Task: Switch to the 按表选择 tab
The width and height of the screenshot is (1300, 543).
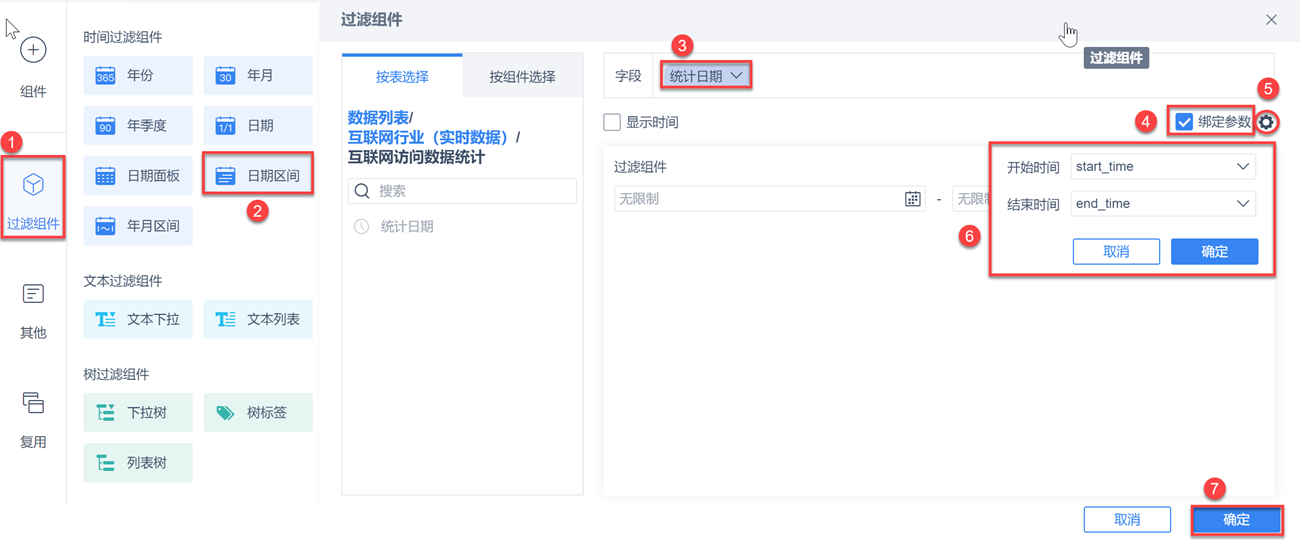Action: click(x=402, y=76)
